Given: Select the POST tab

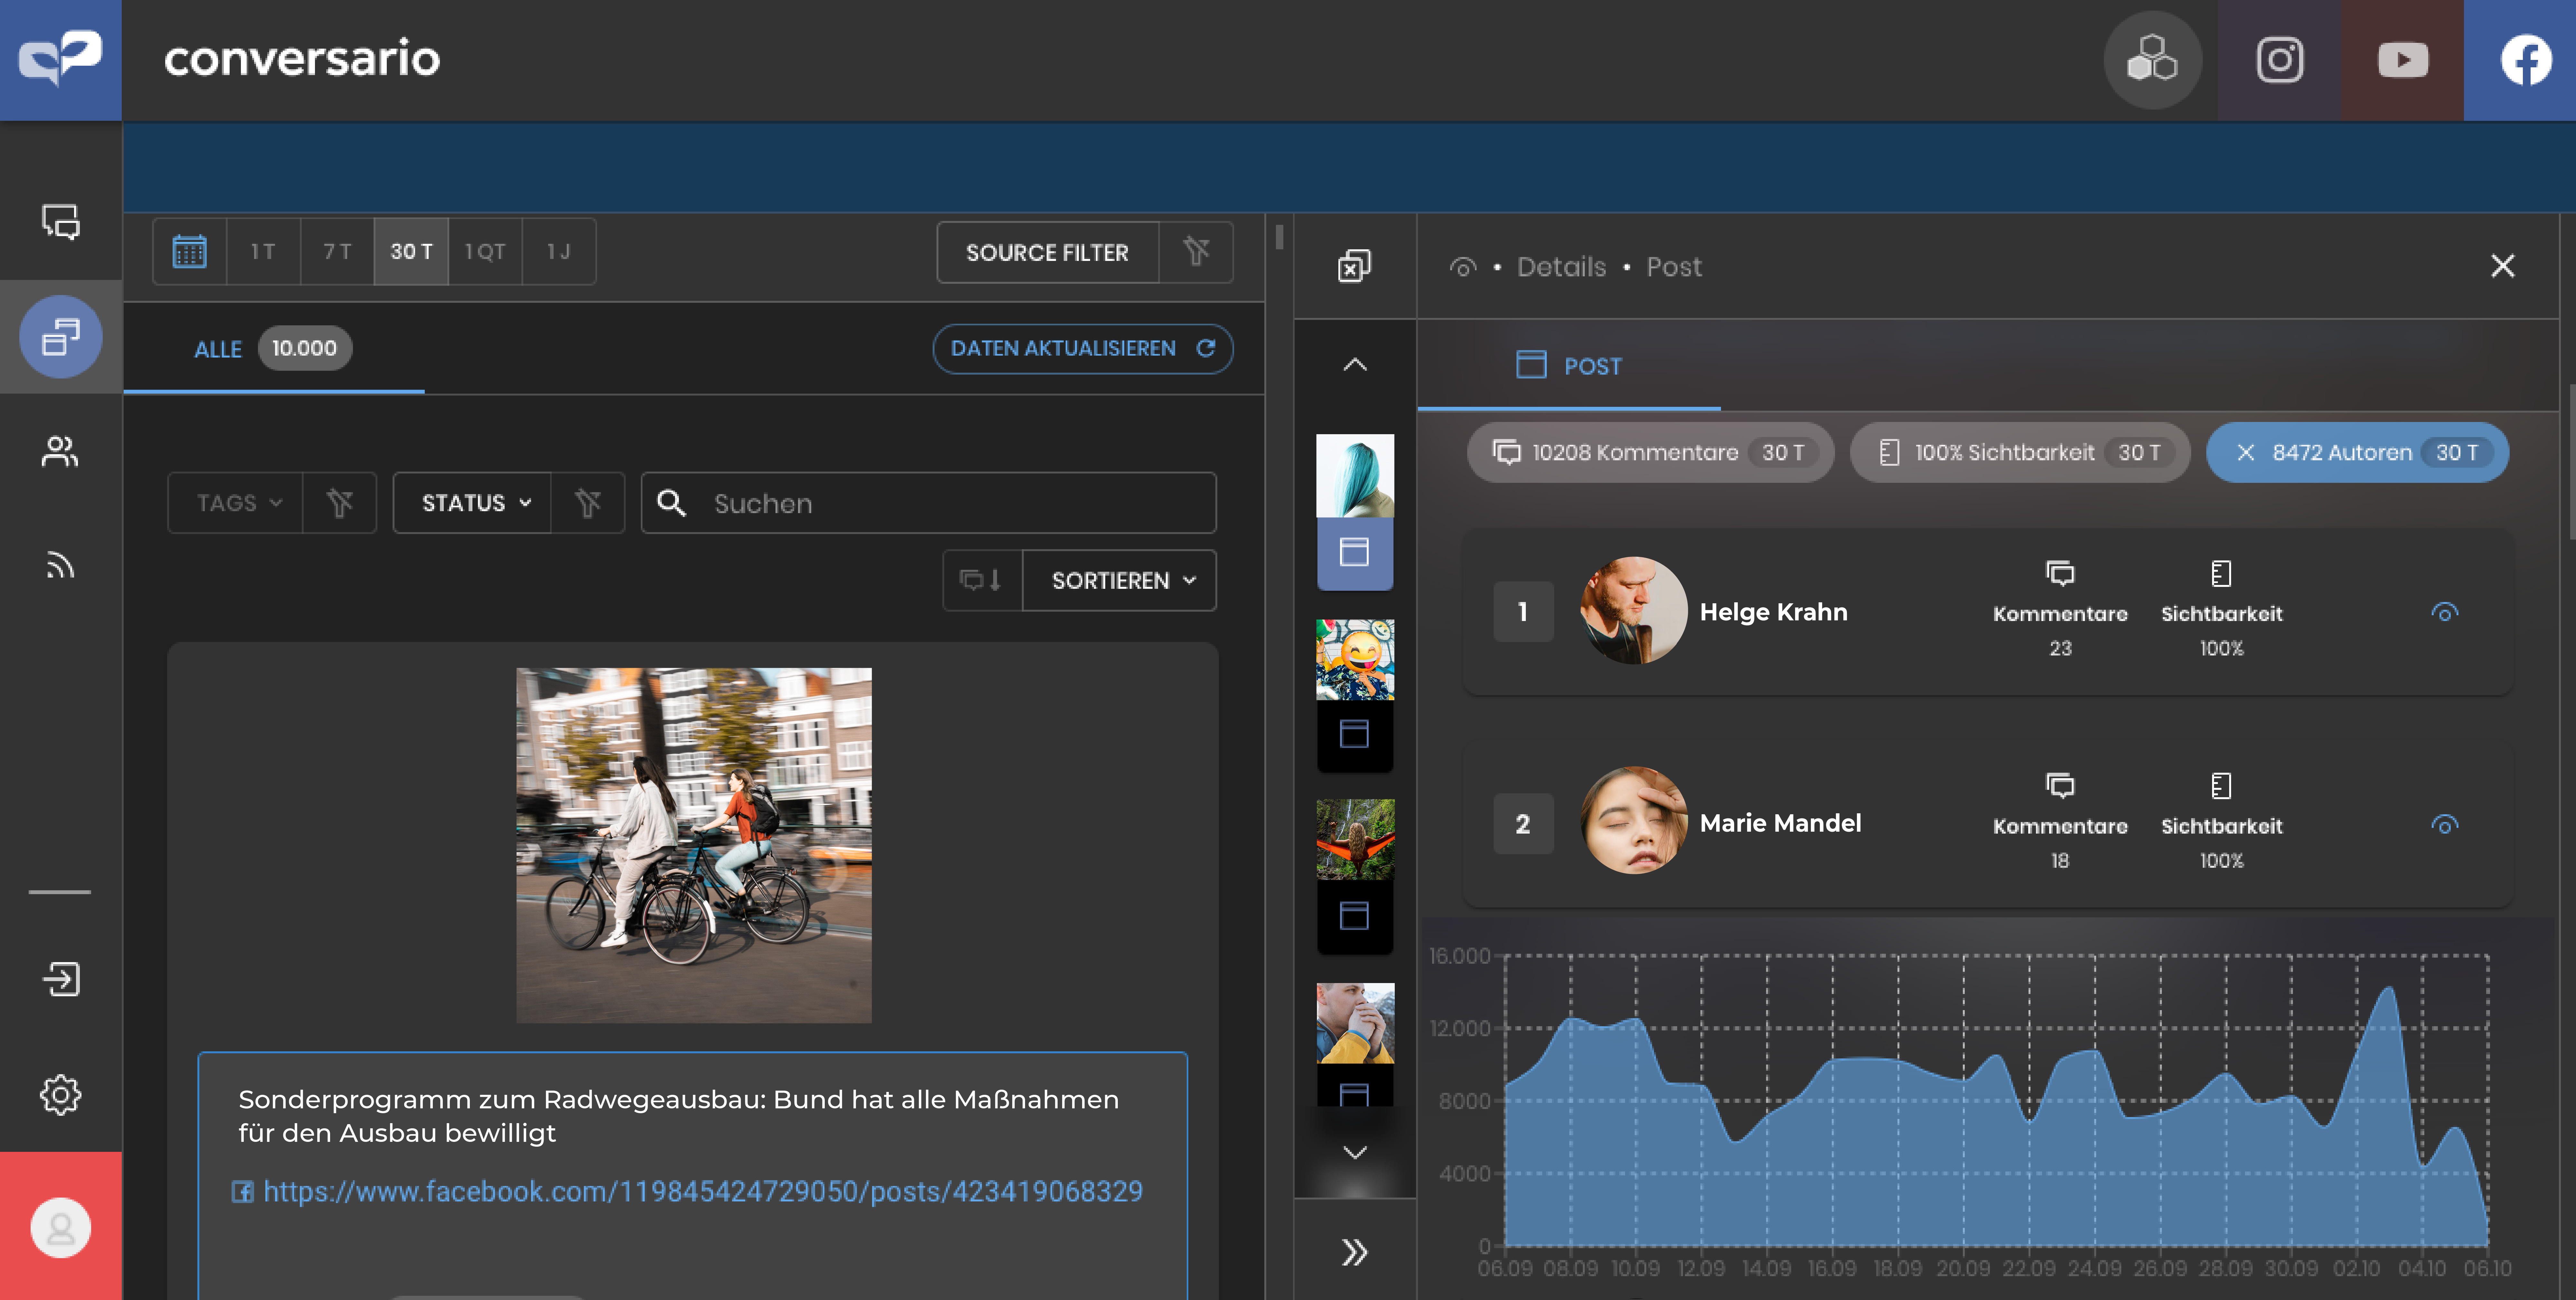Looking at the screenshot, I should (1569, 366).
